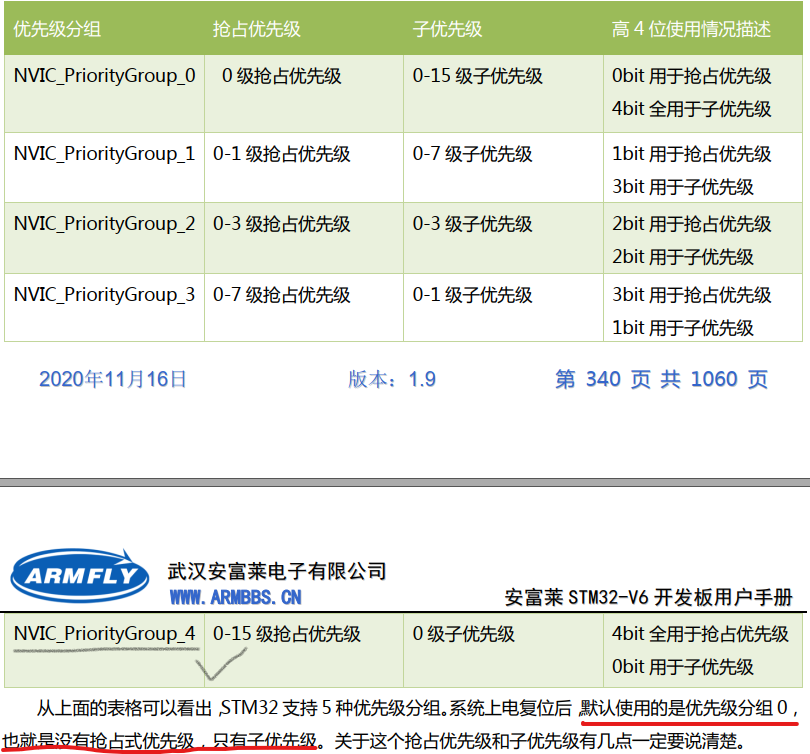Click the company name 武汉安富莱电子有限公司
Image resolution: width=810 pixels, height=754 pixels.
(277, 571)
